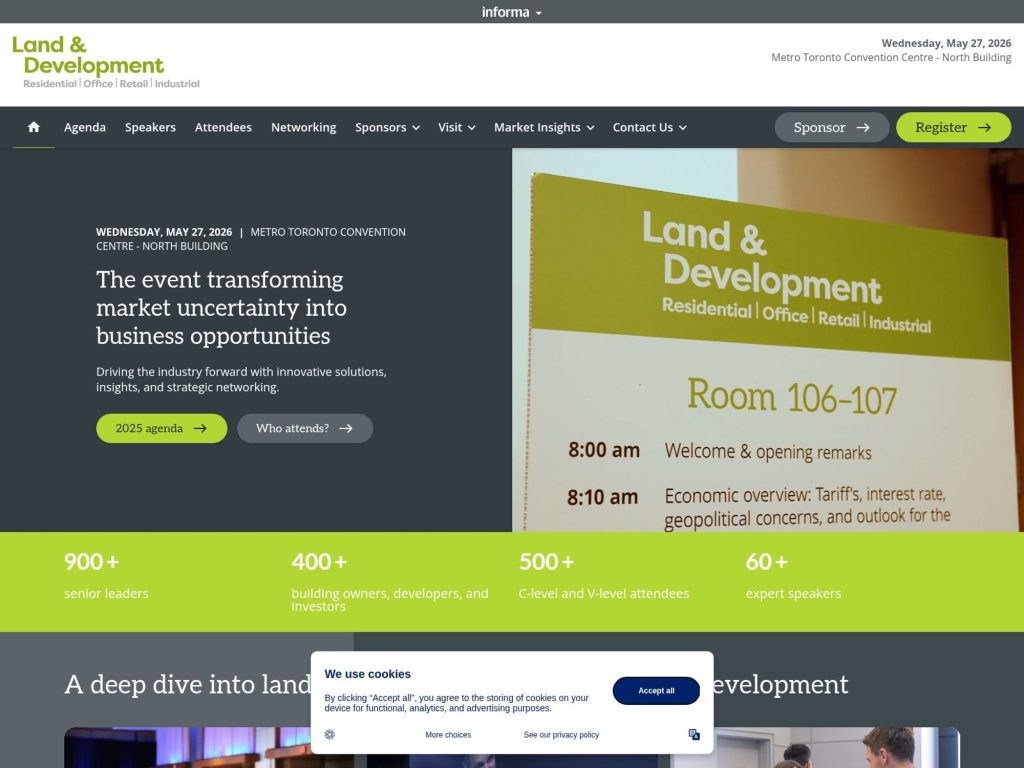Expand the Market Insights dropdown
Image resolution: width=1024 pixels, height=768 pixels.
pyautogui.click(x=544, y=127)
